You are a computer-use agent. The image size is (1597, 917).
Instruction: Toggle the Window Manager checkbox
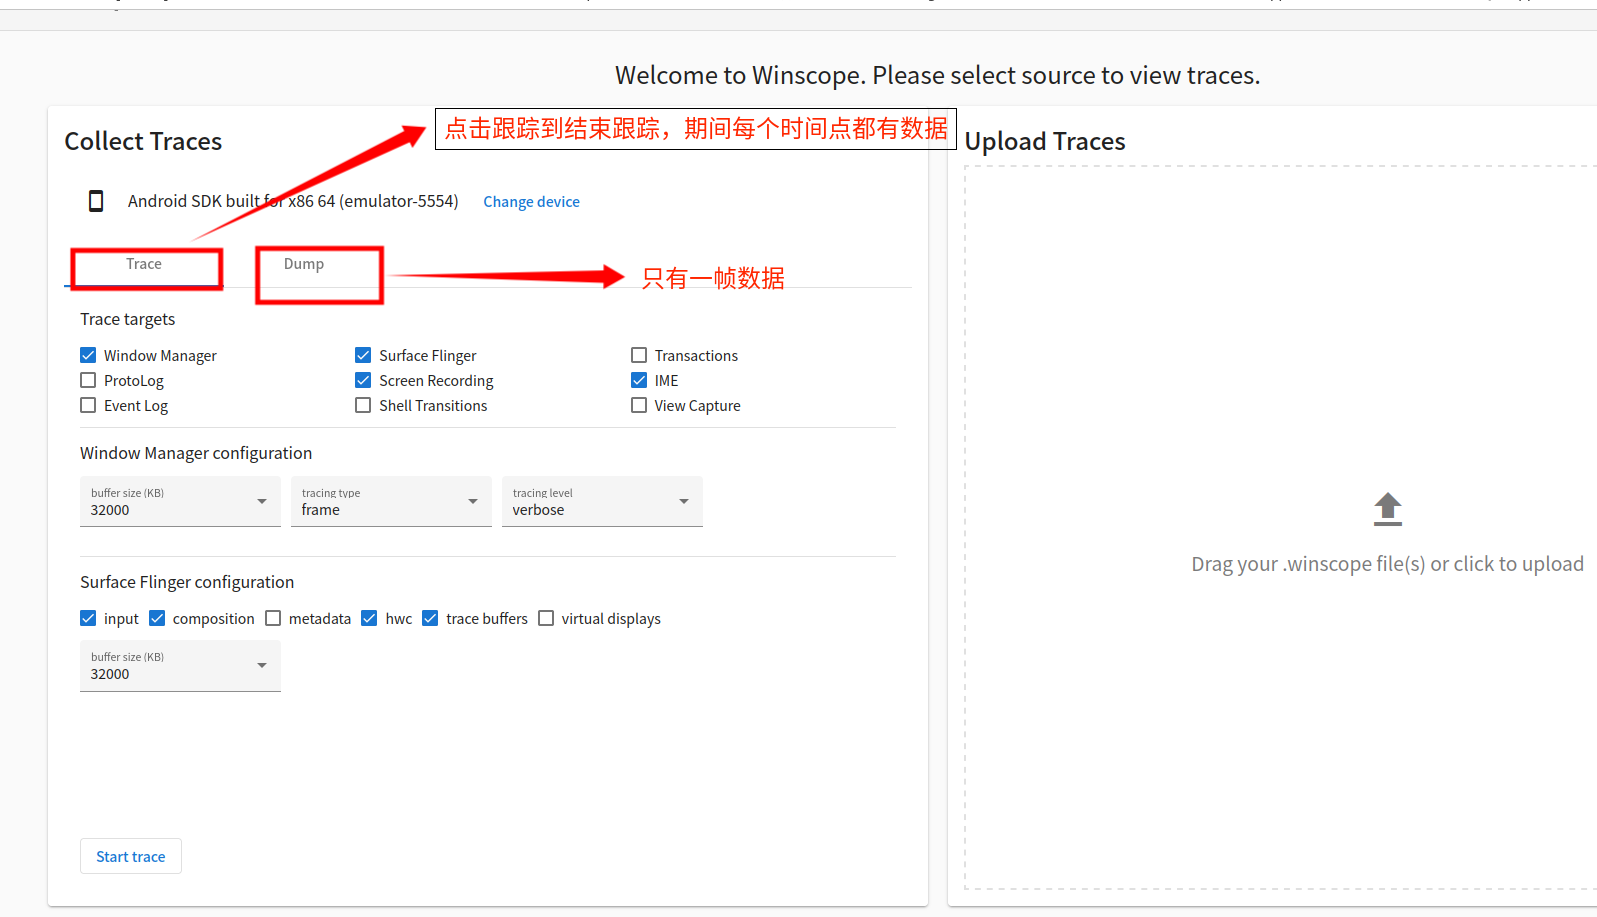(x=88, y=355)
